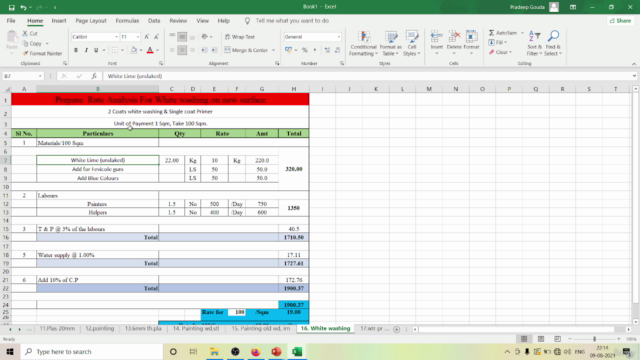Open the 14. Painting wd,stl sheet
640x360 pixels.
tap(196, 329)
